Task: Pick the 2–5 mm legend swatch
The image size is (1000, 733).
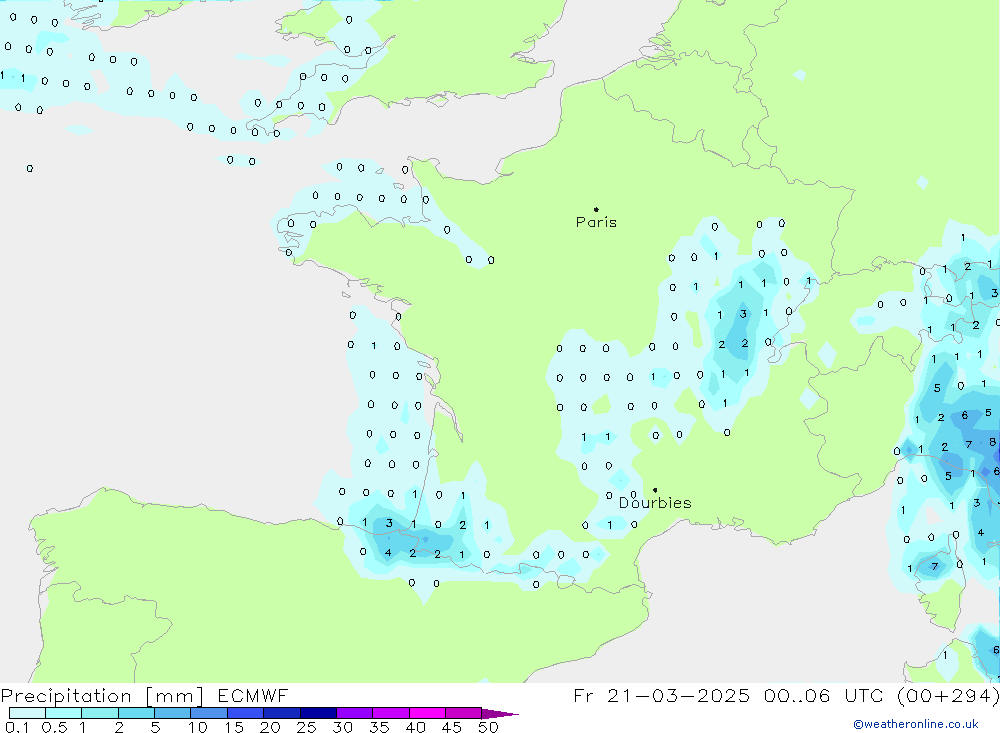Action: coord(136,713)
